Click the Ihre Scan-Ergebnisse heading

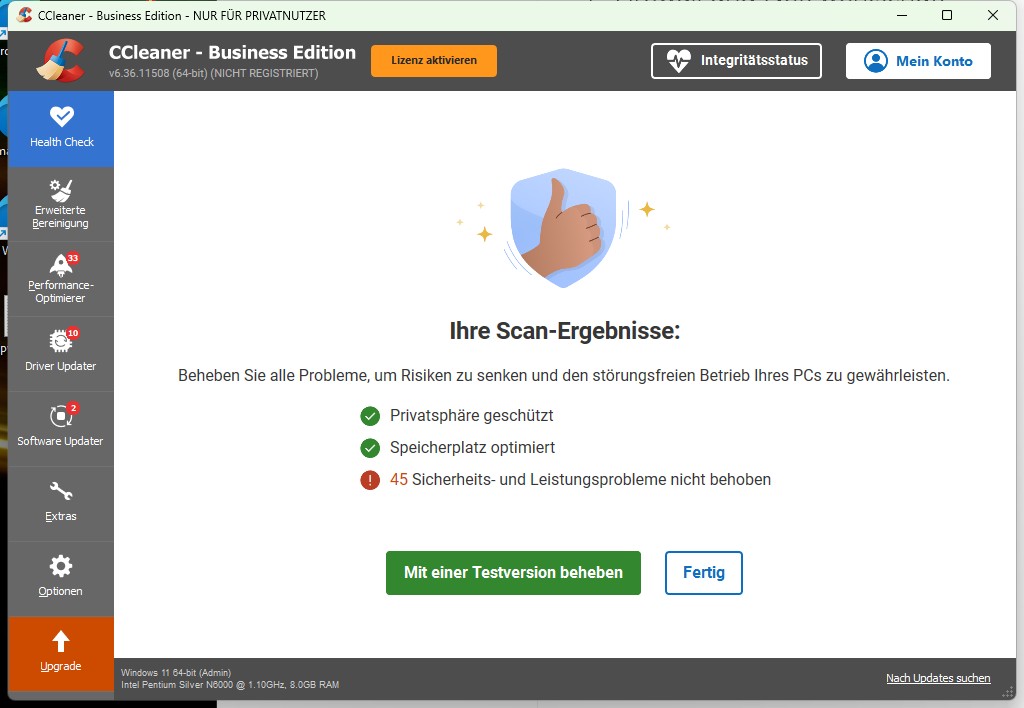click(564, 330)
